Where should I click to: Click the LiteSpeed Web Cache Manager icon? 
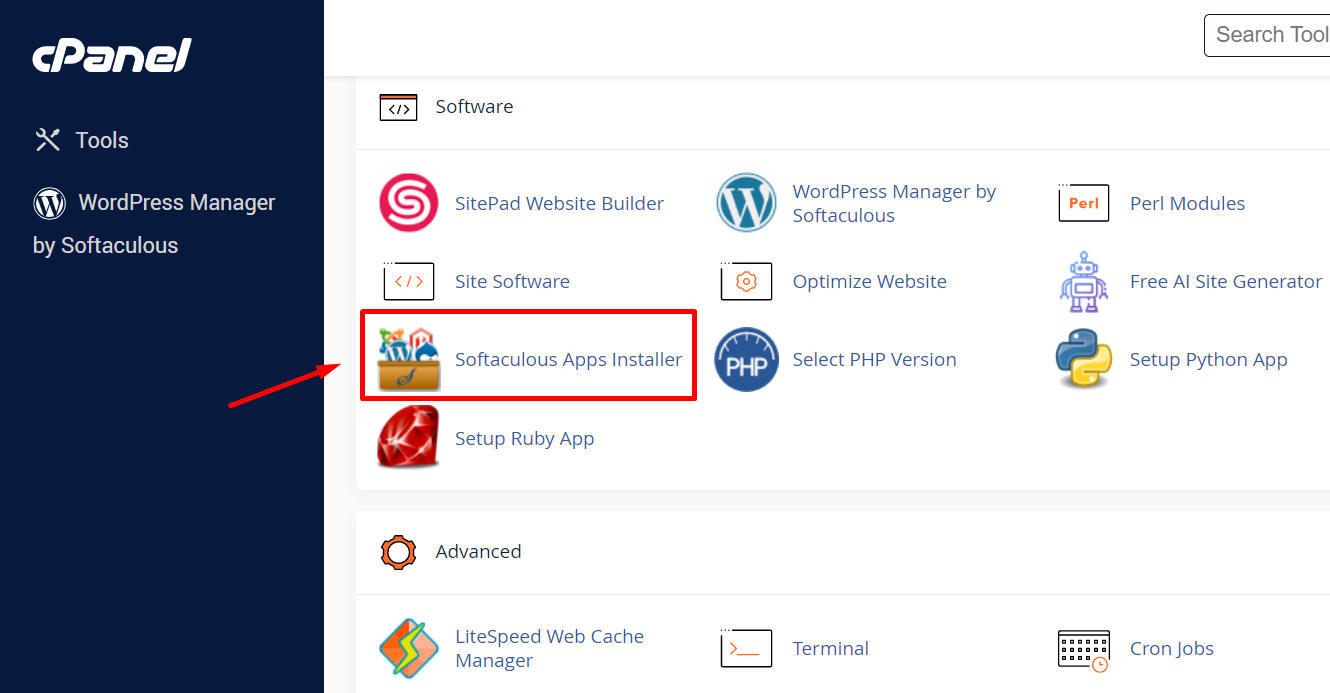408,648
